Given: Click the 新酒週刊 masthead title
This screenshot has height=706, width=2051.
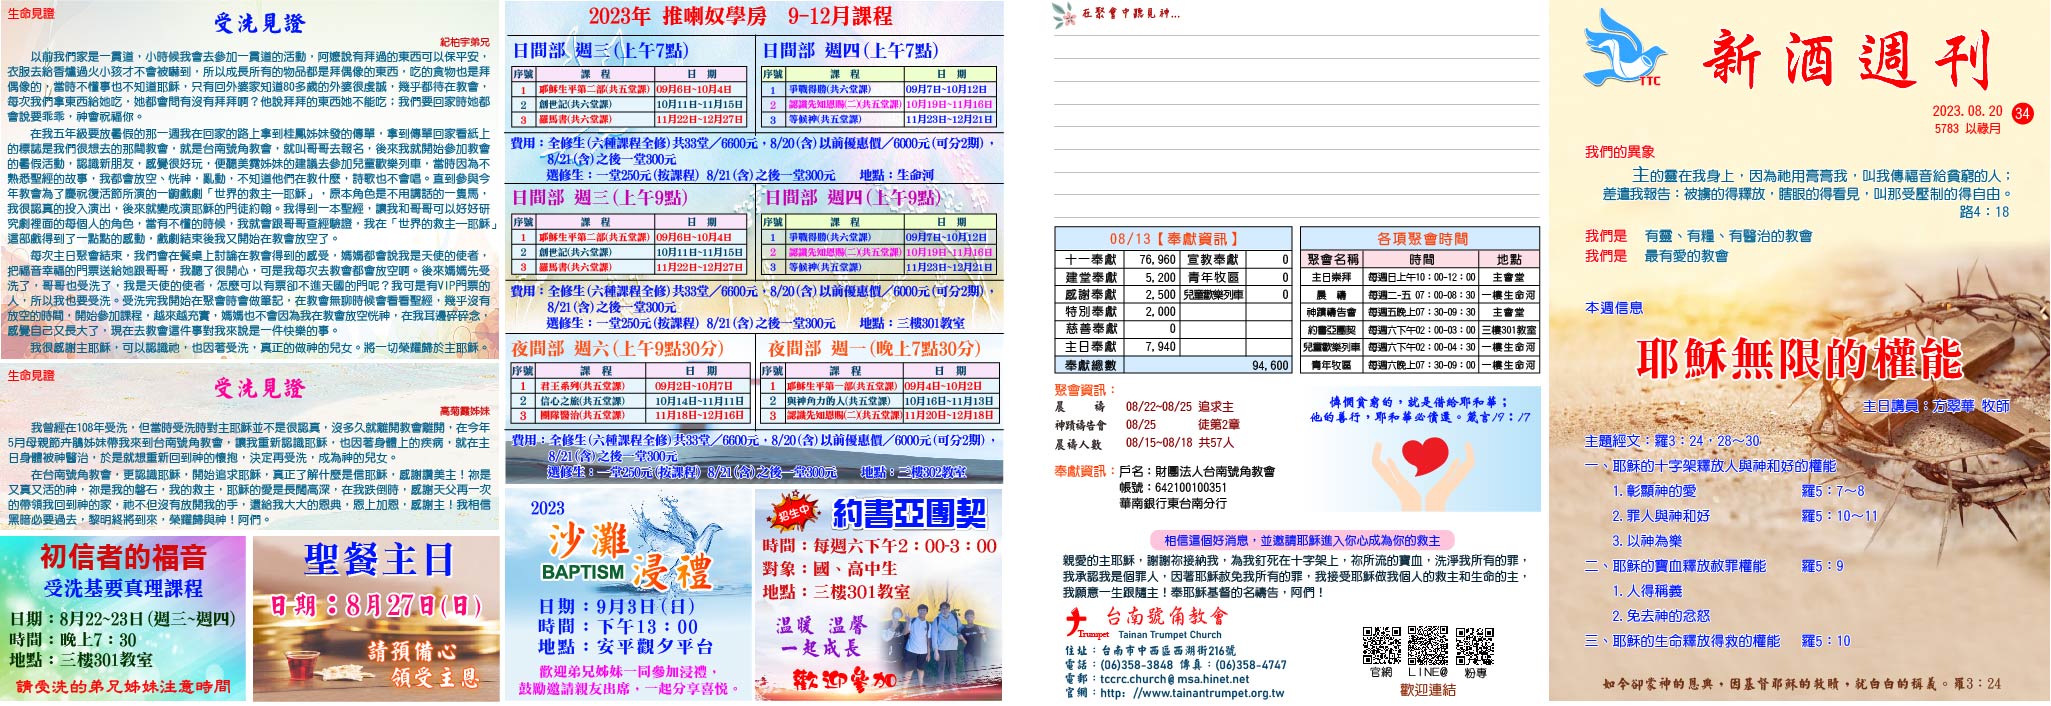Looking at the screenshot, I should click(1846, 58).
